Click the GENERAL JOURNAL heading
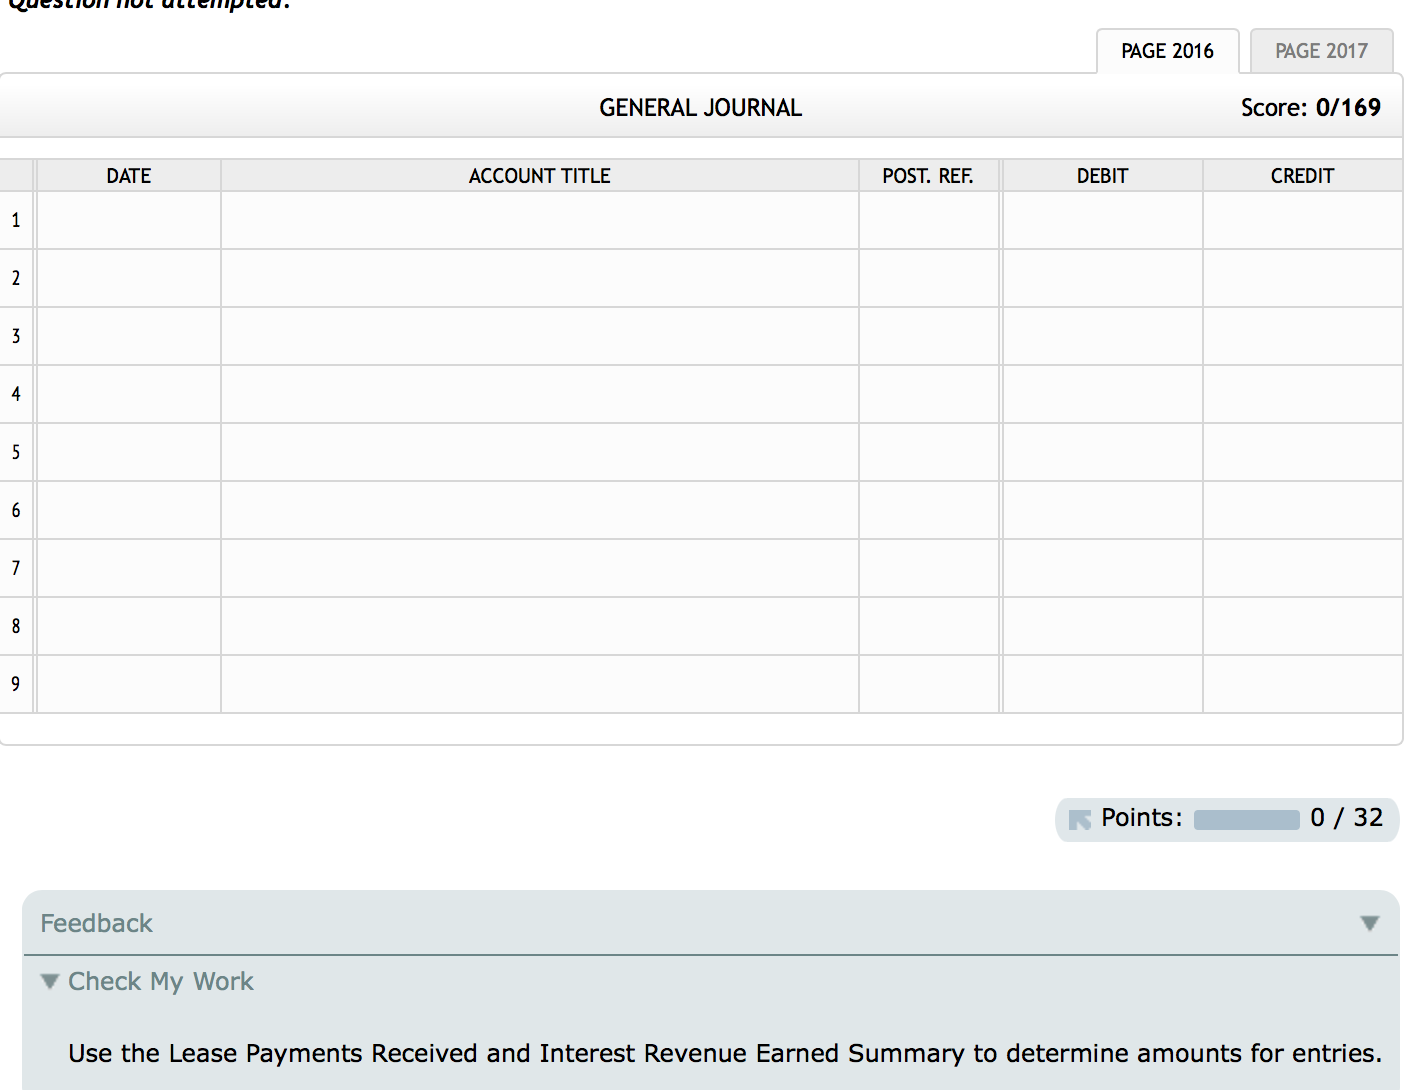 (700, 108)
